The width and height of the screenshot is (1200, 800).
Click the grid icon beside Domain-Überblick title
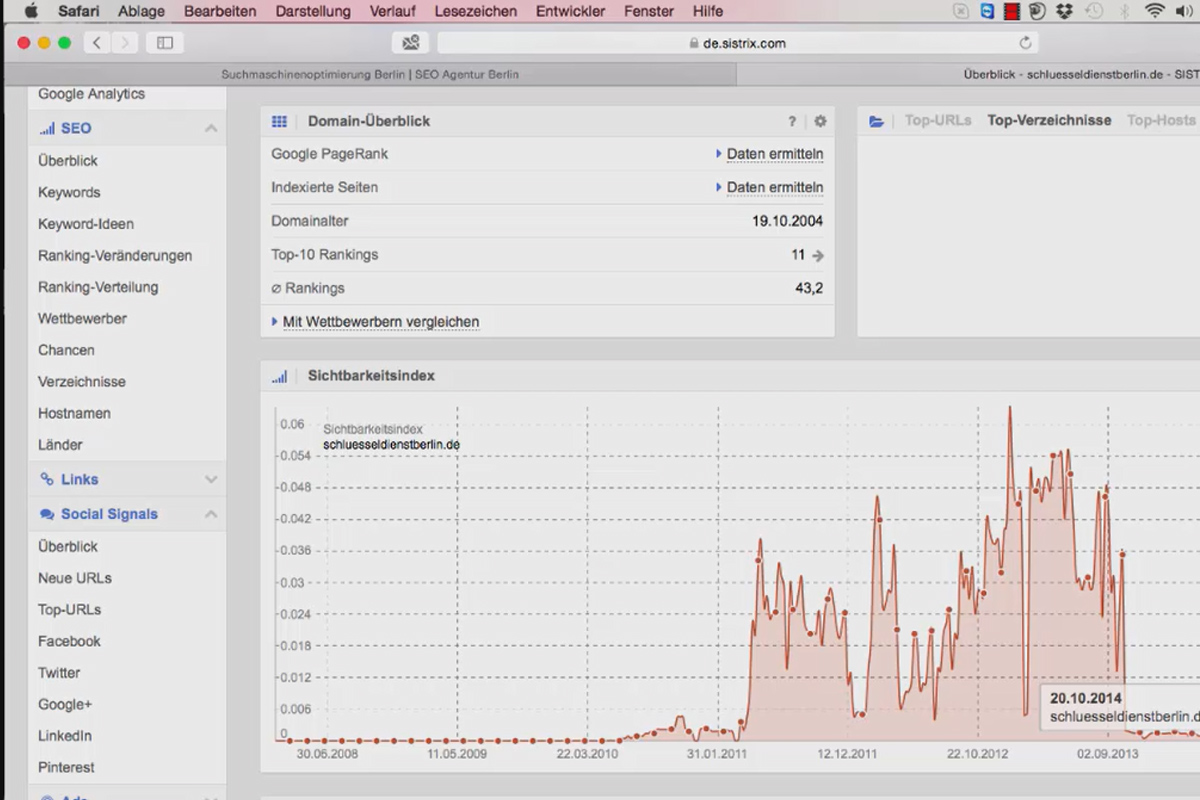(x=279, y=121)
